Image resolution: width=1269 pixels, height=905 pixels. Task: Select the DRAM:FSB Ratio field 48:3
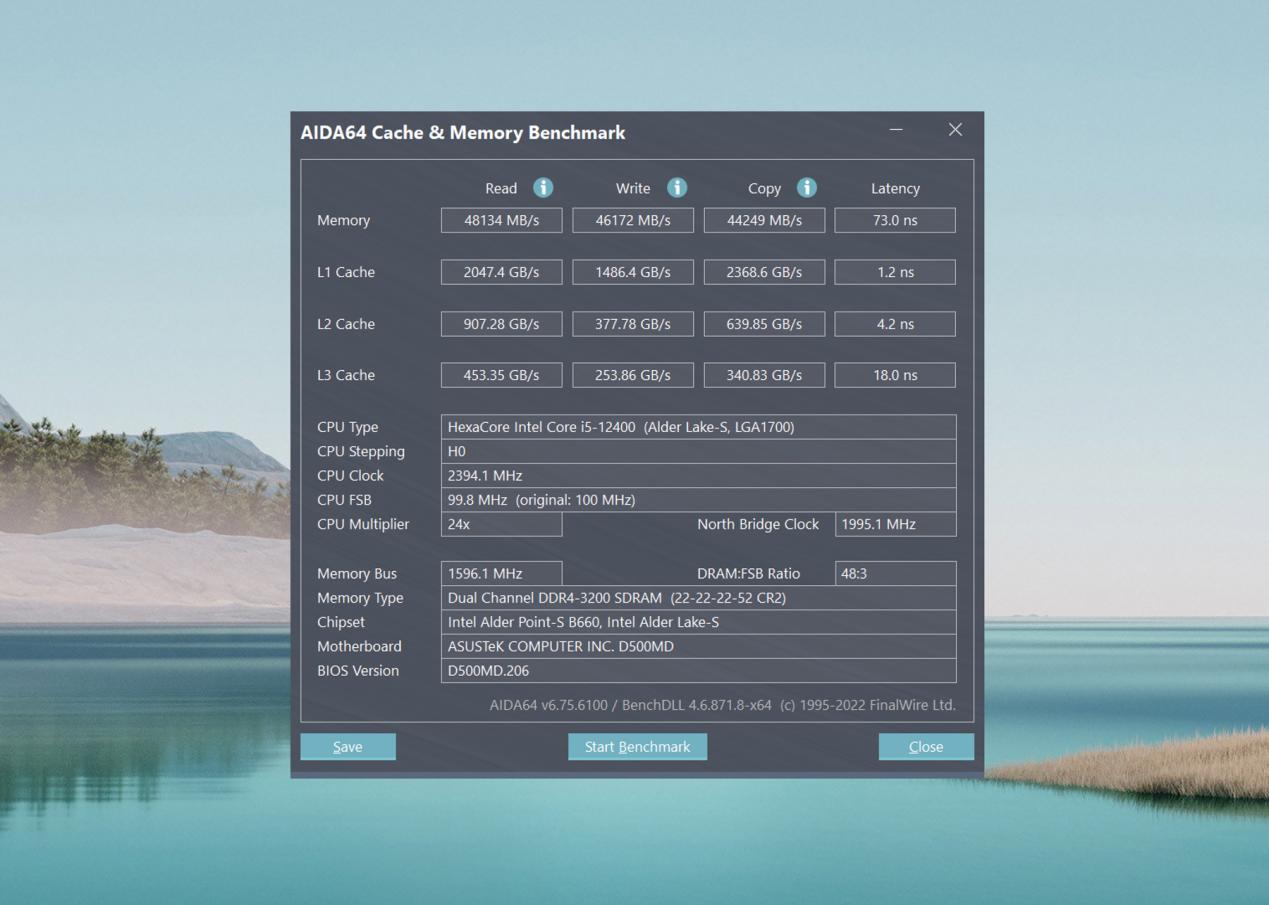point(895,574)
